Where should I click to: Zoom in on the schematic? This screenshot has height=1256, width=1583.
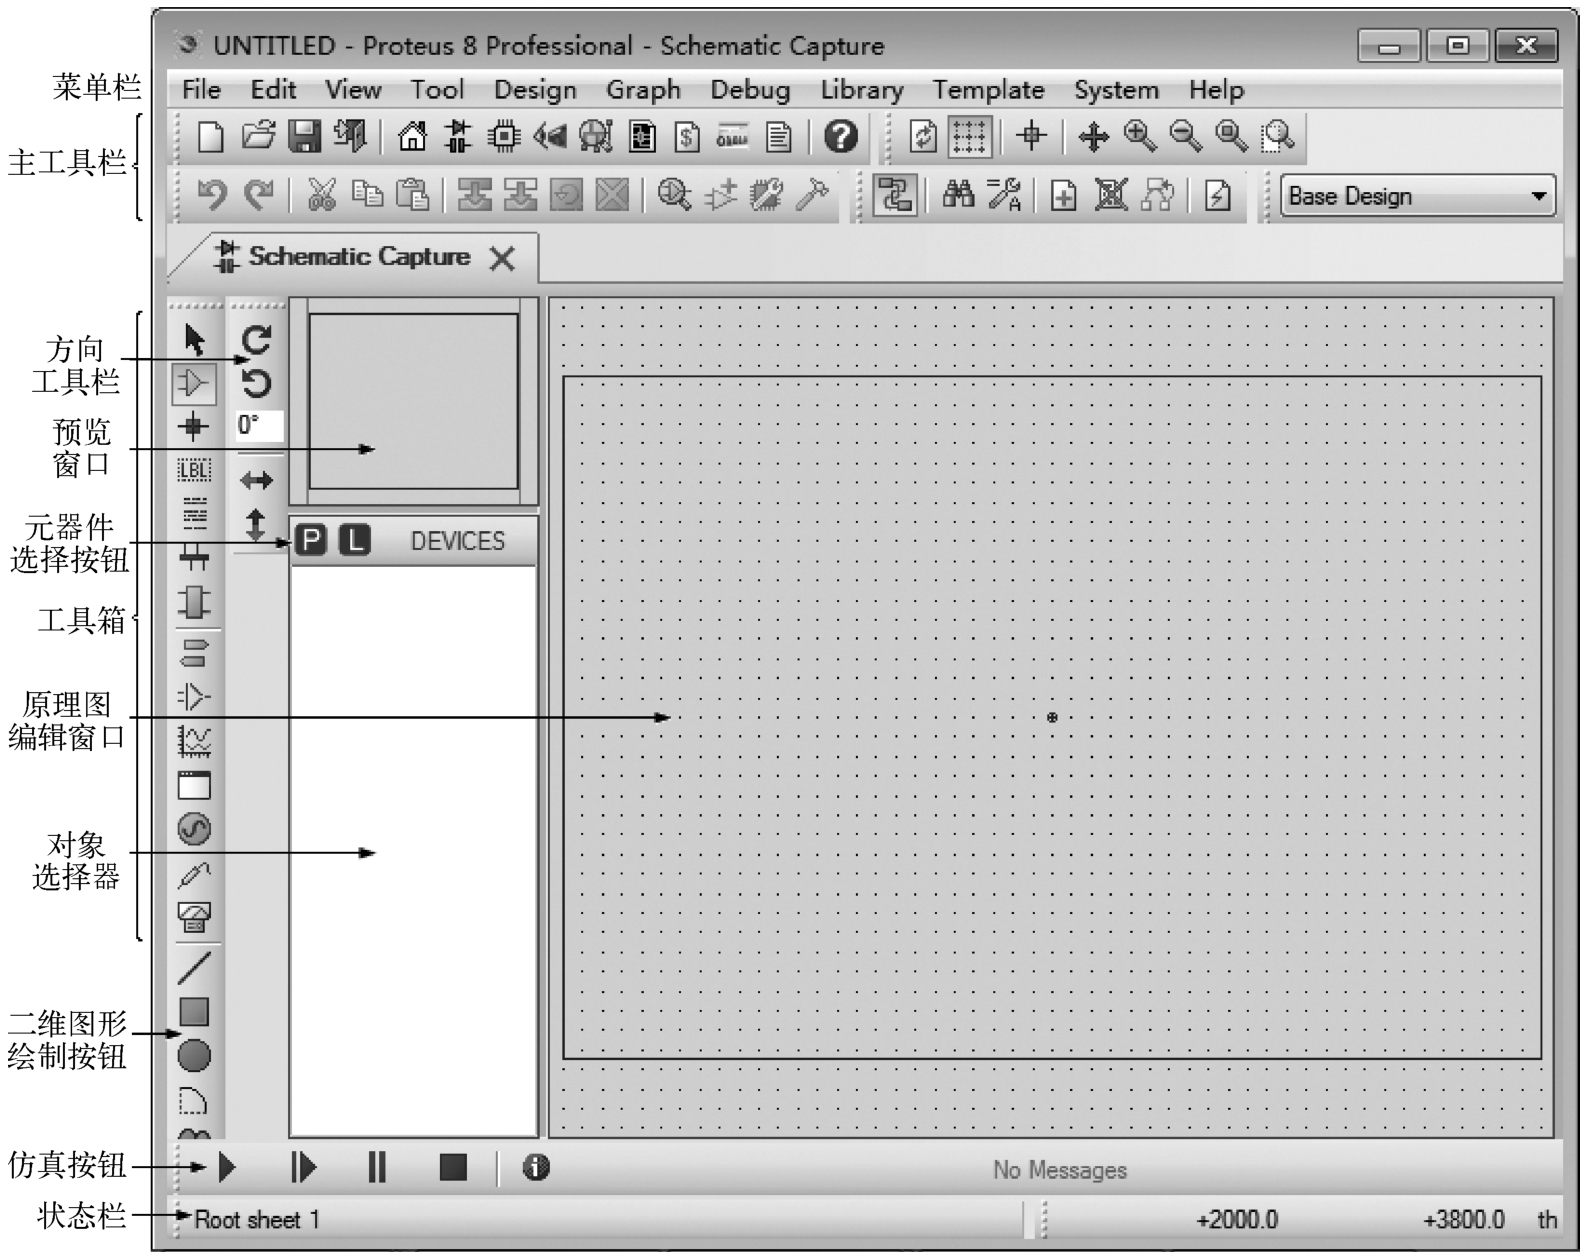(x=1140, y=136)
